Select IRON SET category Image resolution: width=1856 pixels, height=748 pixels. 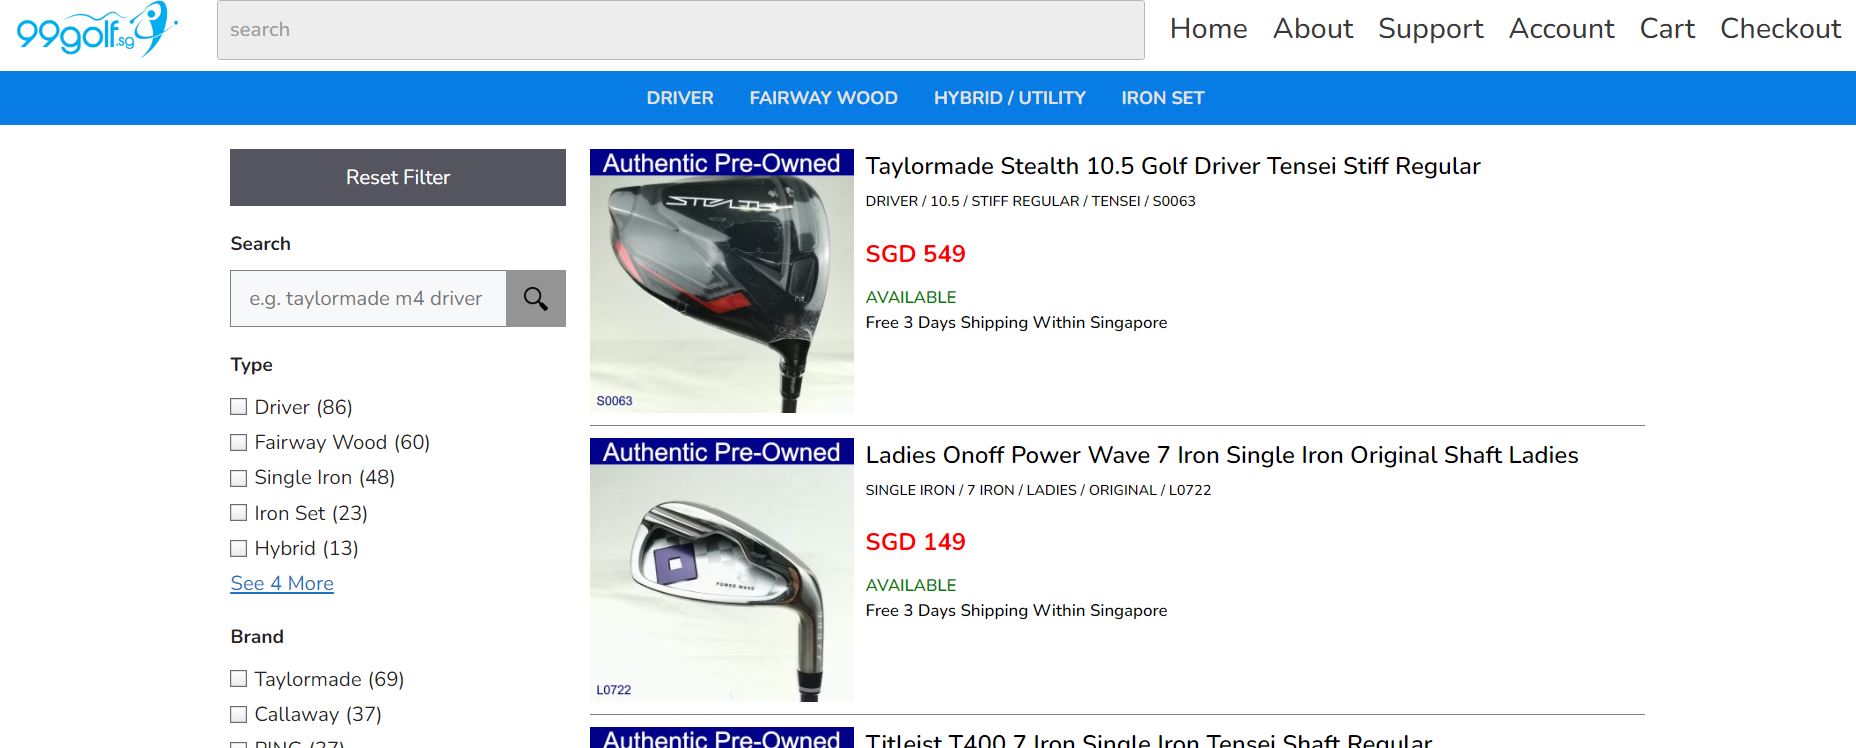tap(1162, 98)
